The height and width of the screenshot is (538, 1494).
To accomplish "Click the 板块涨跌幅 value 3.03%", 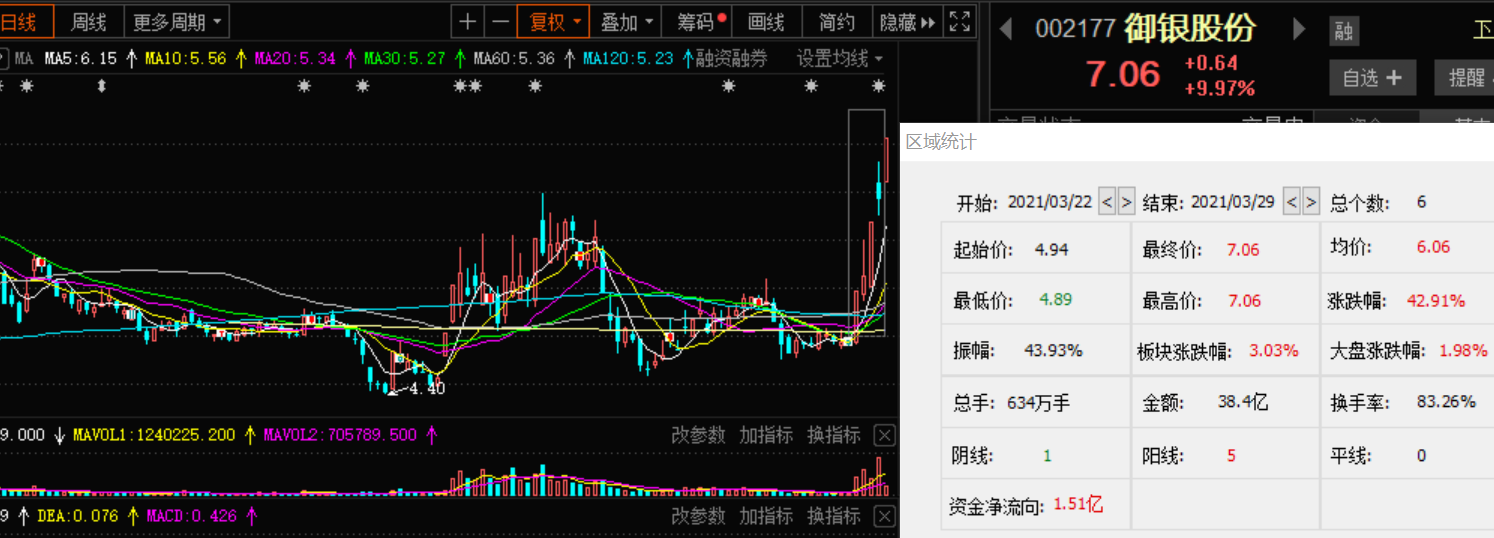I will point(1274,351).
